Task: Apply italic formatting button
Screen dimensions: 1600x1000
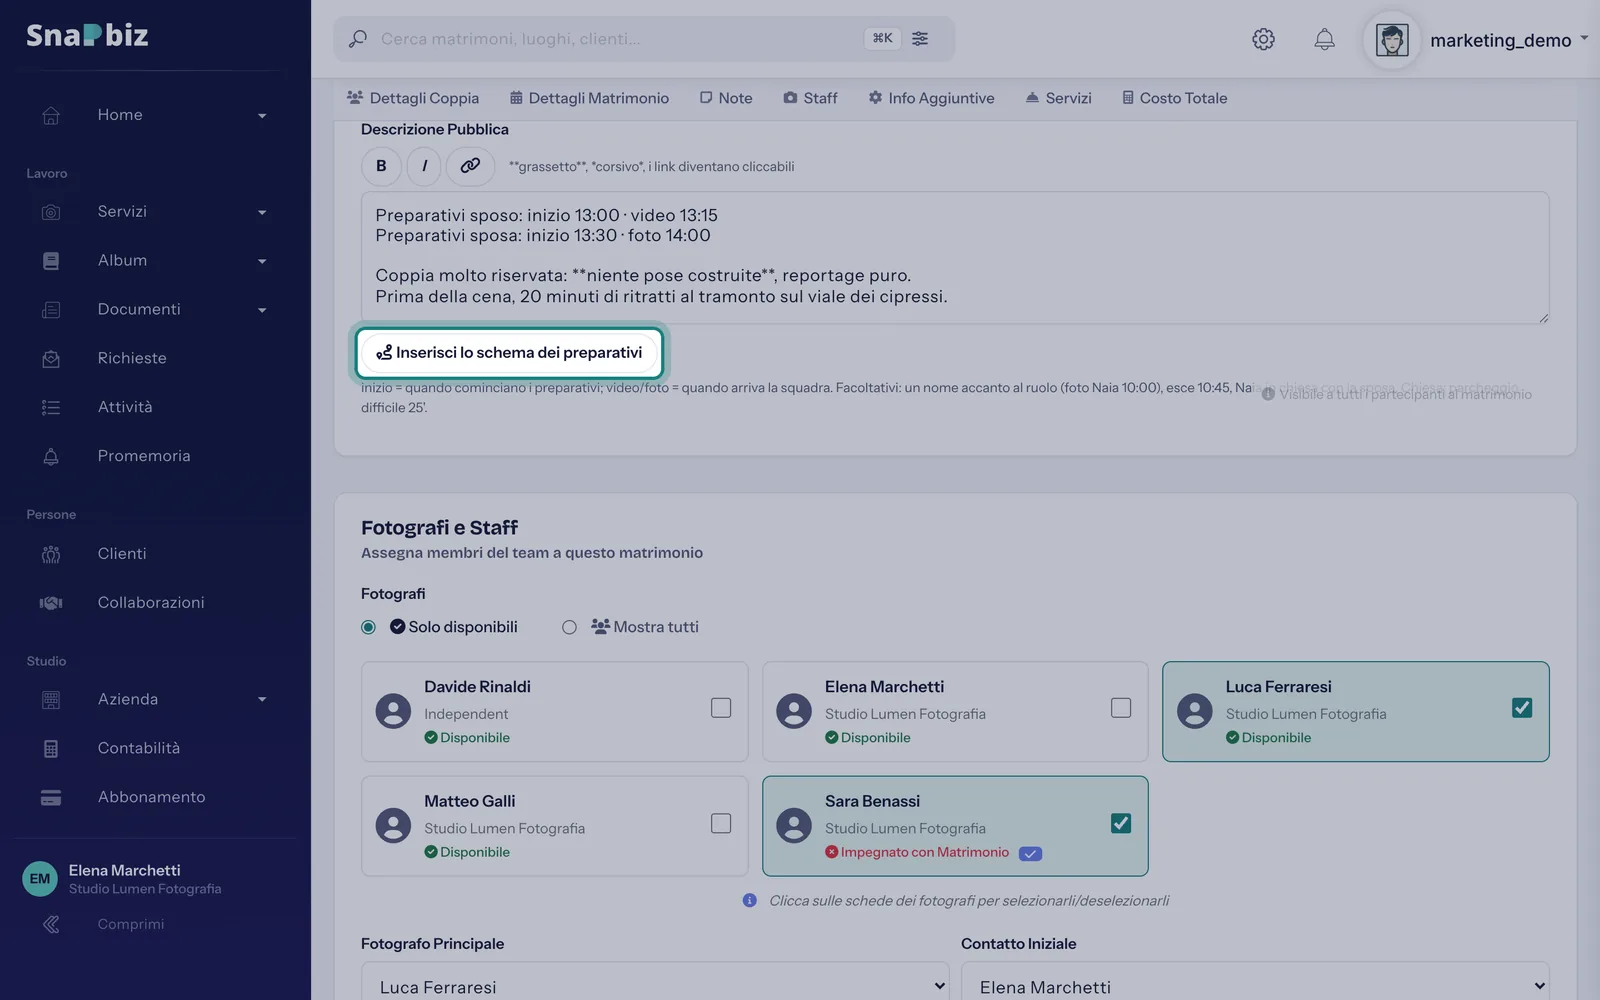Action: click(425, 166)
